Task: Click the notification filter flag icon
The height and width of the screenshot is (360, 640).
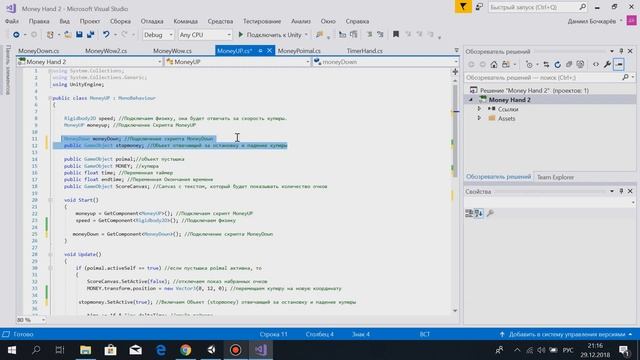Action: [x=463, y=7]
